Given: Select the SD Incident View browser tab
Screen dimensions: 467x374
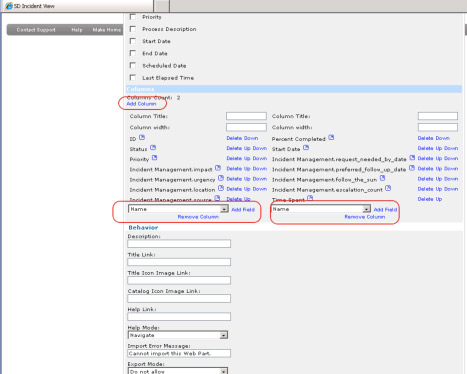Looking at the screenshot, I should click(77, 6).
